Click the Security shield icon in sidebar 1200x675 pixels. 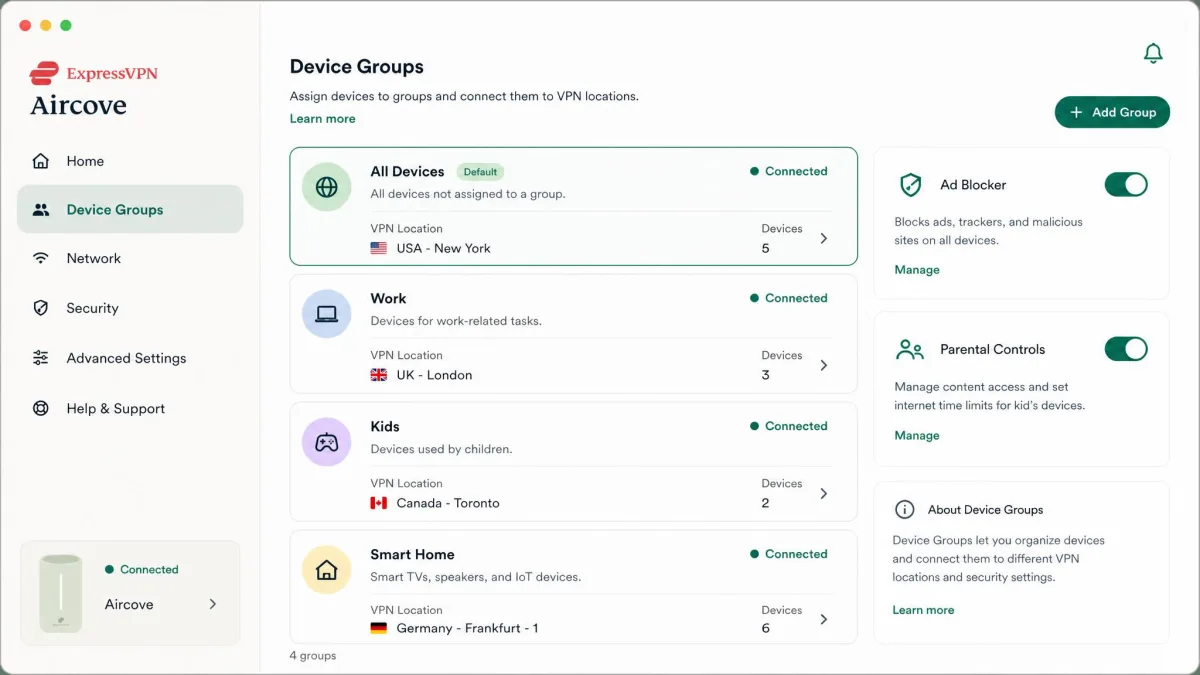(41, 308)
